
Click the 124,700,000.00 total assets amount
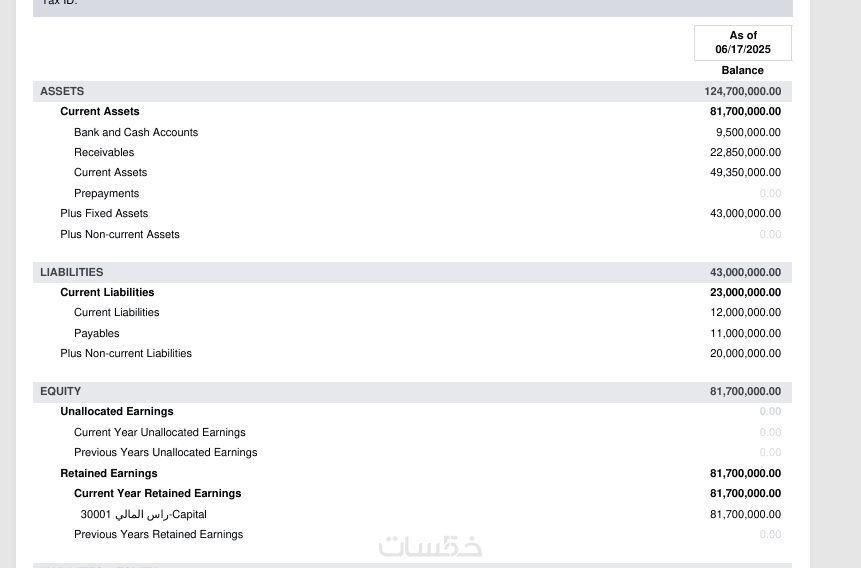coord(742,91)
